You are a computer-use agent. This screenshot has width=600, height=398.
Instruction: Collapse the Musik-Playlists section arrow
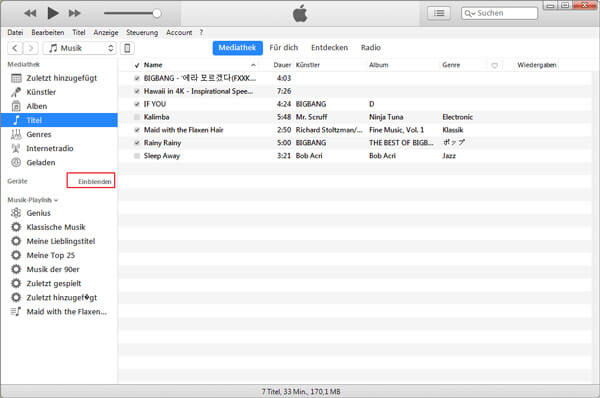(56, 200)
